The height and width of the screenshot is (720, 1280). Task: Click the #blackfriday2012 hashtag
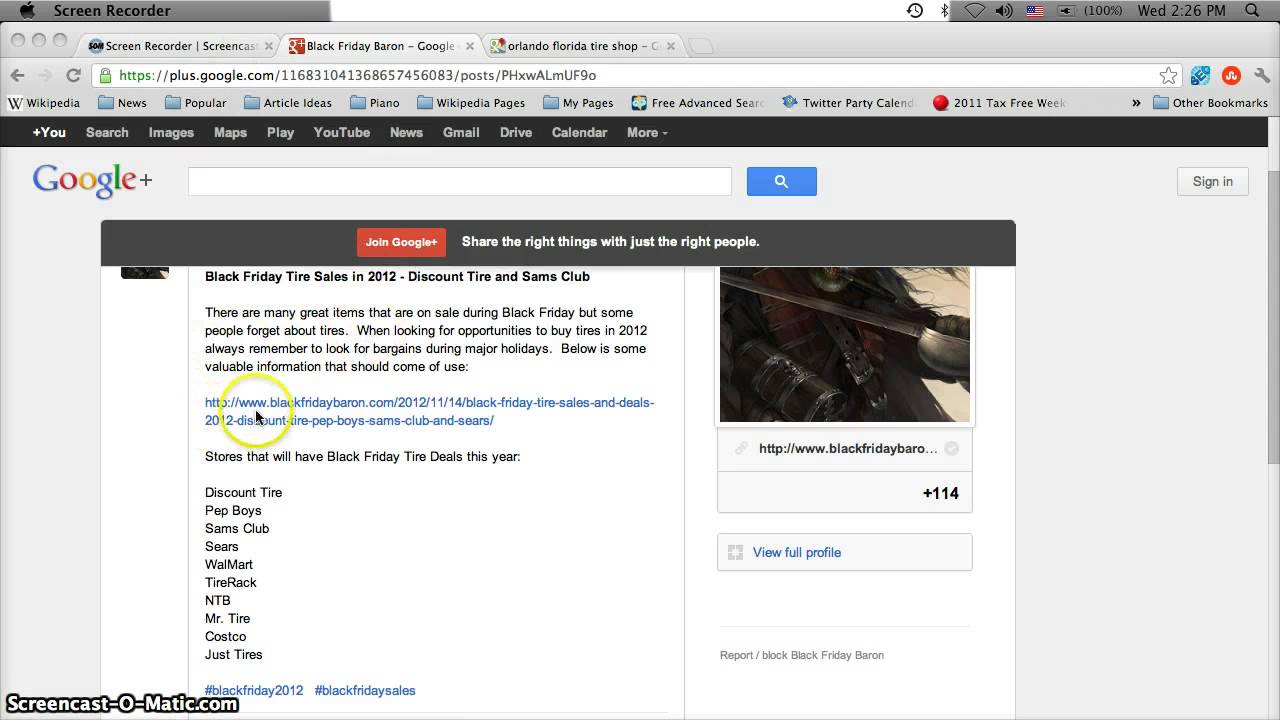(x=254, y=690)
